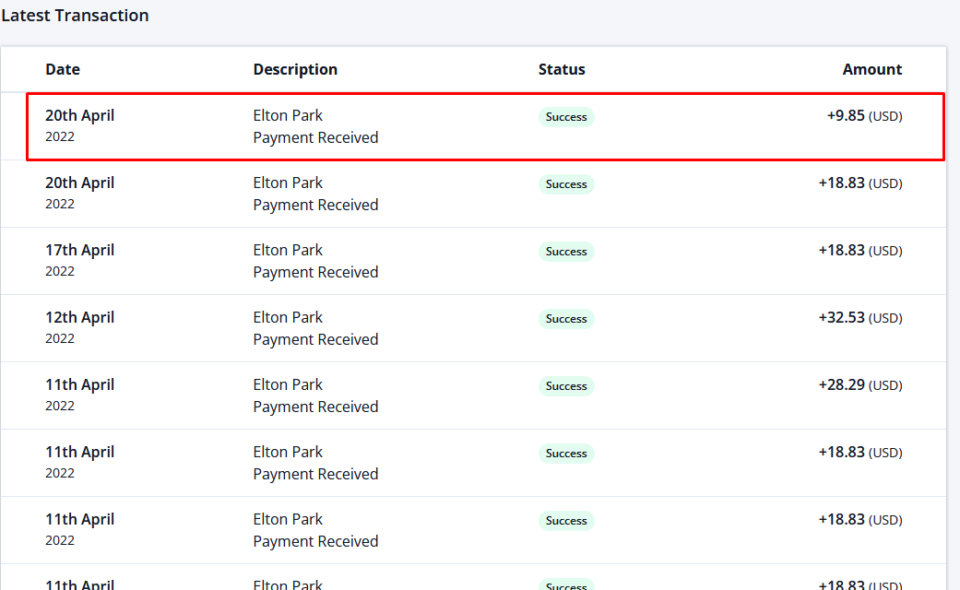Open Elton Park in the +28.29 transaction

[x=288, y=384]
